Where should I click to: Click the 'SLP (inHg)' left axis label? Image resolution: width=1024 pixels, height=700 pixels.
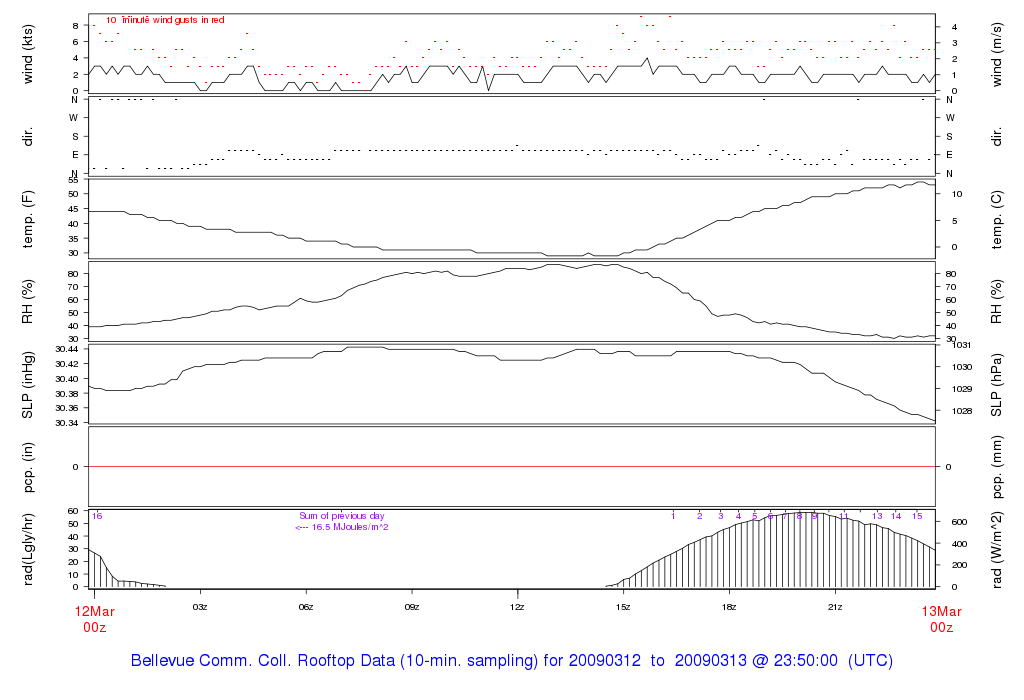coord(27,384)
